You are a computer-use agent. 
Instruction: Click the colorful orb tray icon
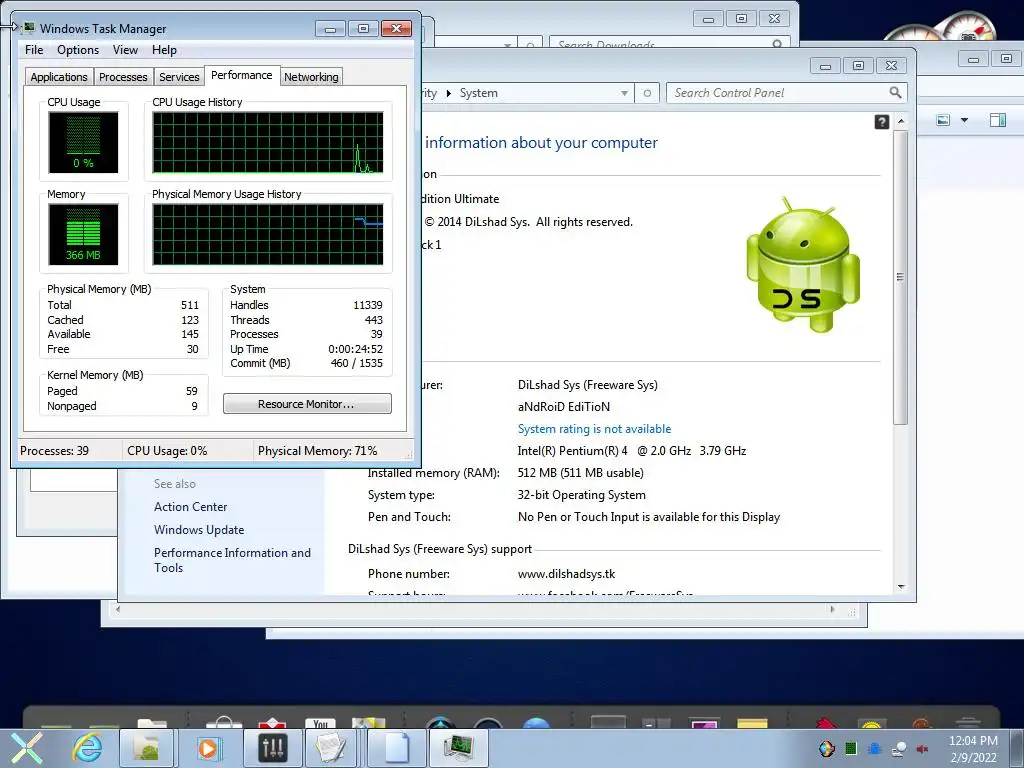827,748
